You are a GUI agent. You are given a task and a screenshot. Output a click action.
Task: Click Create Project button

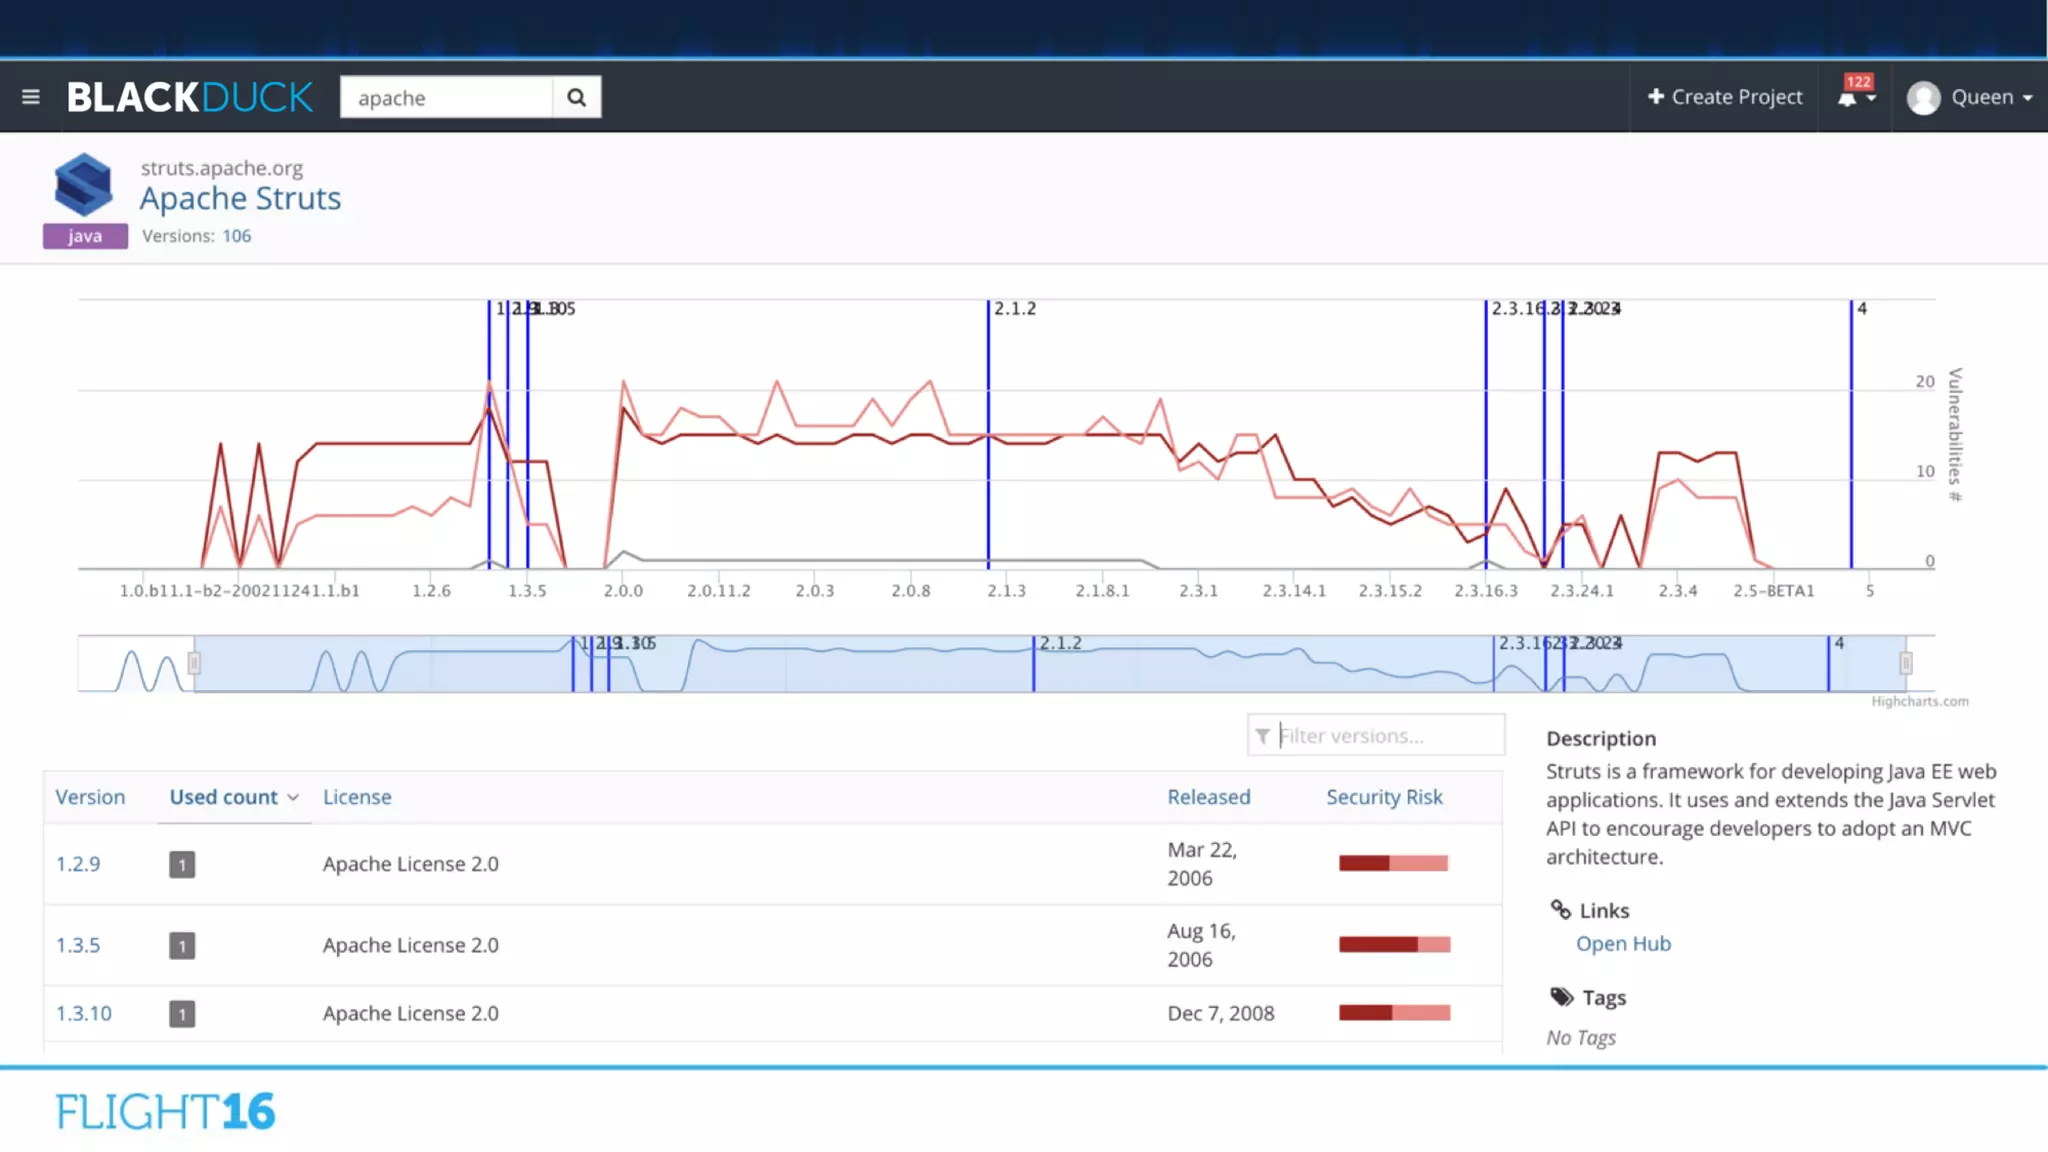1725,97
